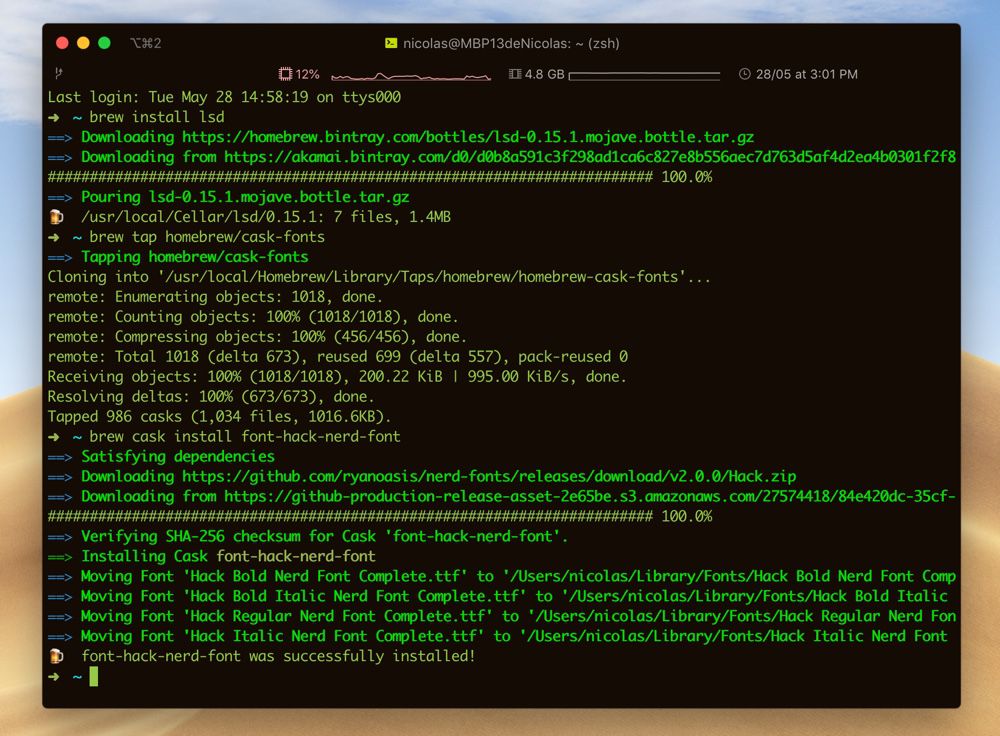
Task: Click 'Receiving objects: 100%' line
Action: tap(337, 376)
